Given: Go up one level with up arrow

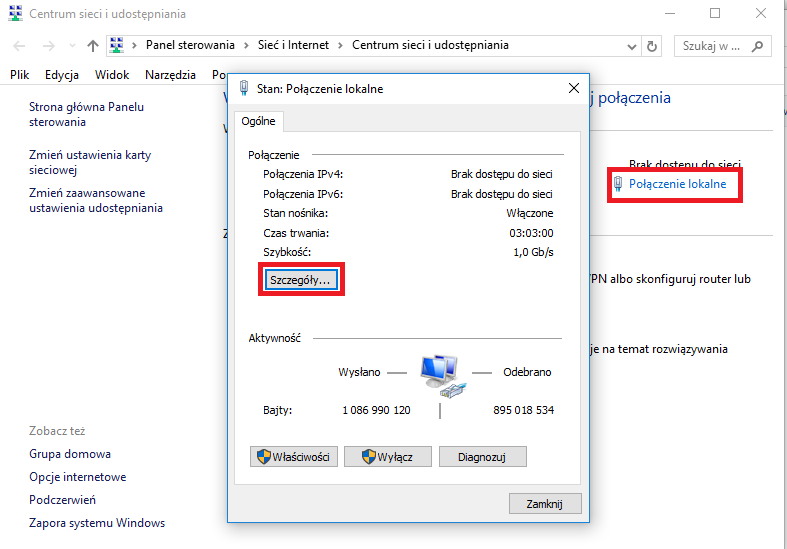Looking at the screenshot, I should 93,46.
